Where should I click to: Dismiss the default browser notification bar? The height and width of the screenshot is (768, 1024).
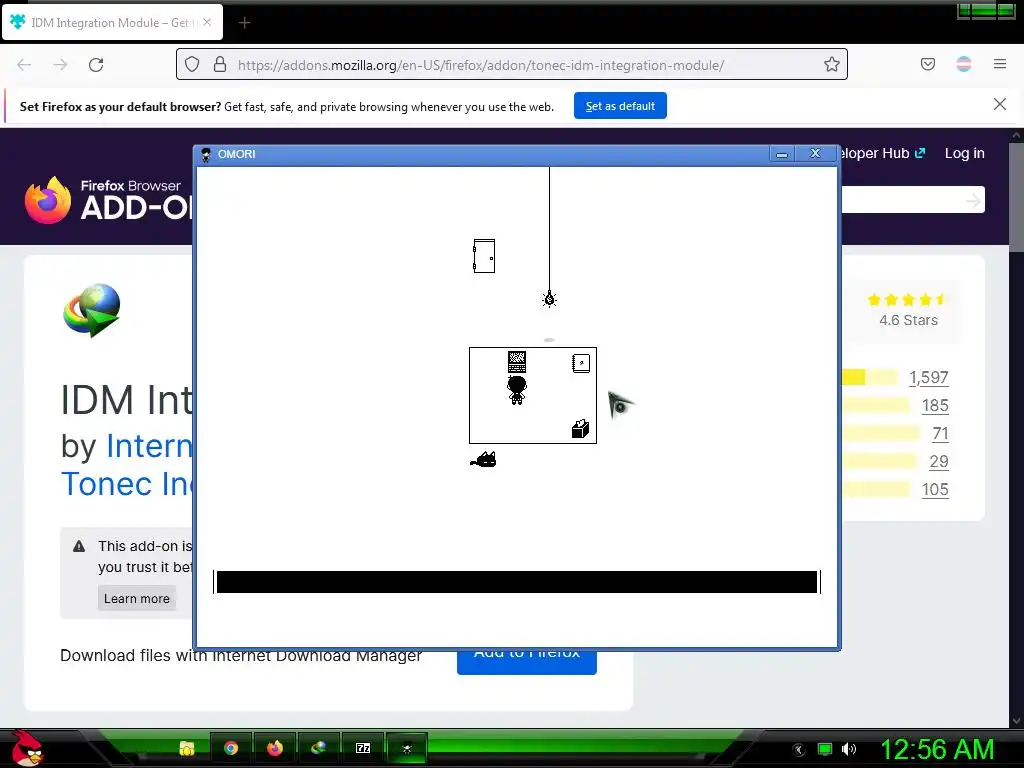pyautogui.click(x=999, y=104)
